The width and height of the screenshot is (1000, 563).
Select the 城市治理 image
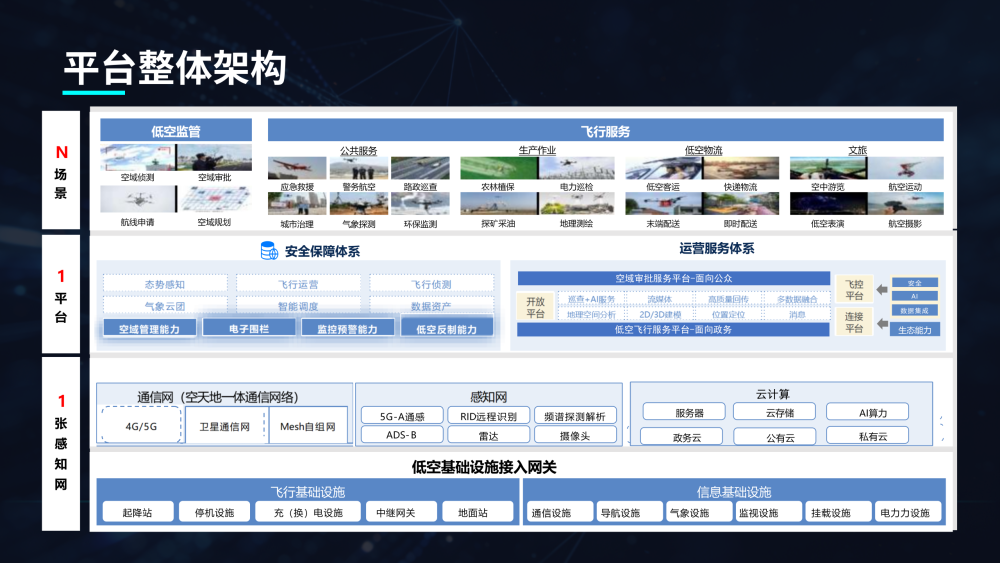(297, 204)
